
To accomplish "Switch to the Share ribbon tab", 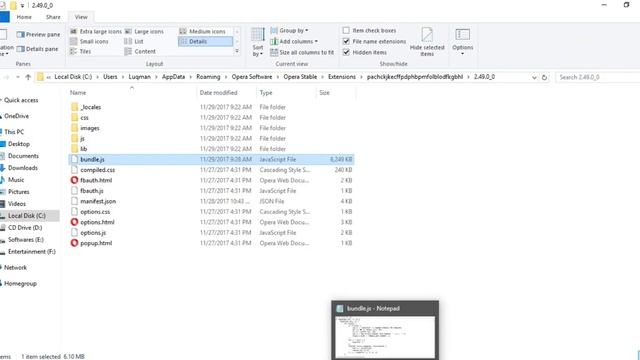I will [53, 17].
